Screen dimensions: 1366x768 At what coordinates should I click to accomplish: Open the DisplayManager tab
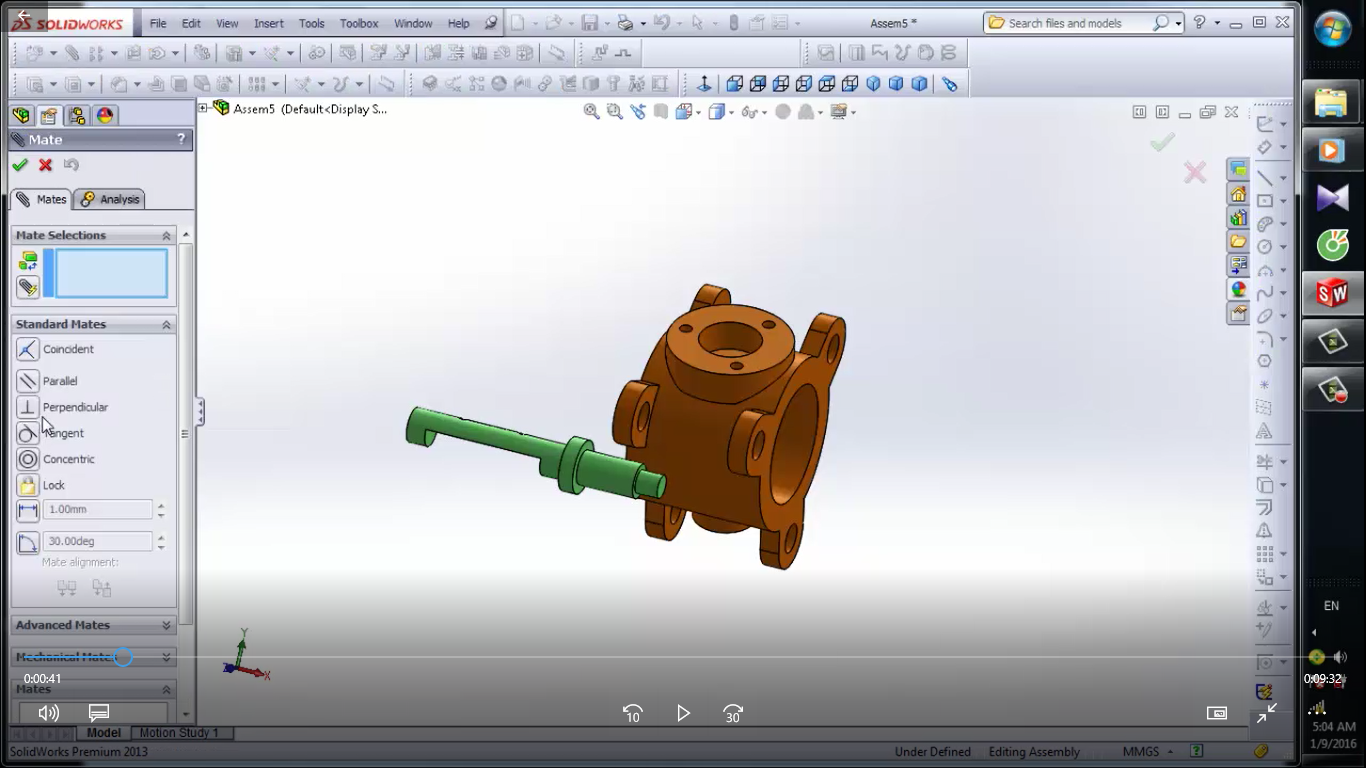(105, 116)
